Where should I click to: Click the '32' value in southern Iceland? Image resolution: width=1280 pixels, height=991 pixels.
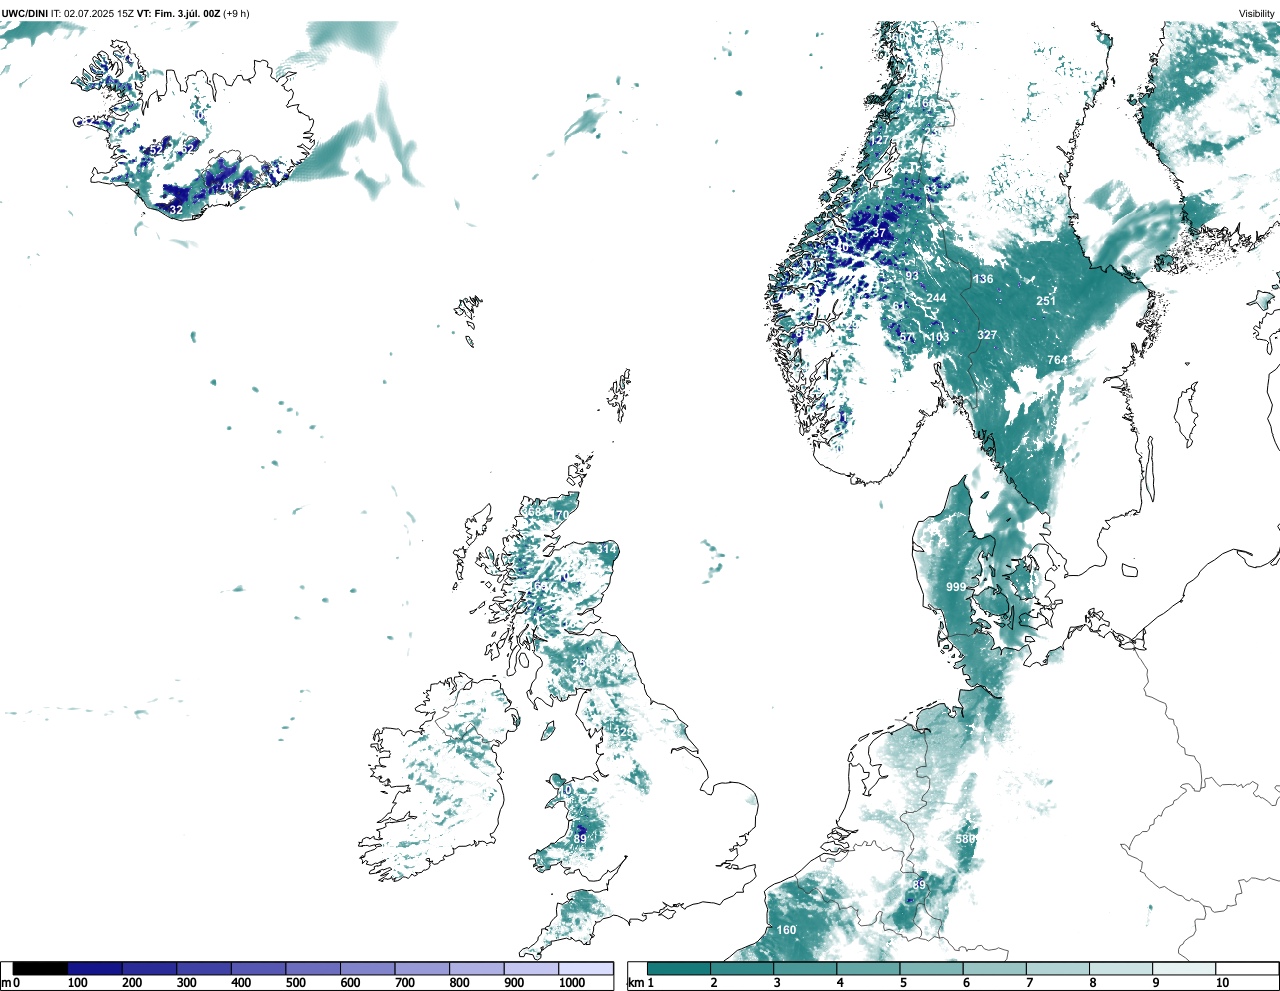click(x=176, y=210)
